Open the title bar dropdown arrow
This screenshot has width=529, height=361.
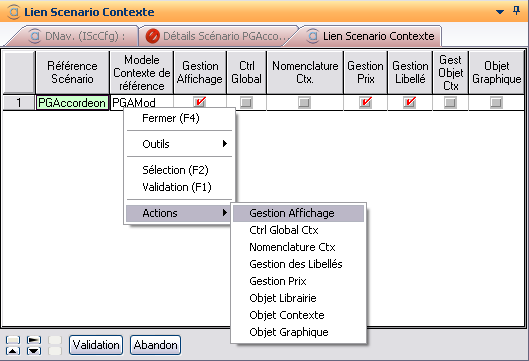500,12
